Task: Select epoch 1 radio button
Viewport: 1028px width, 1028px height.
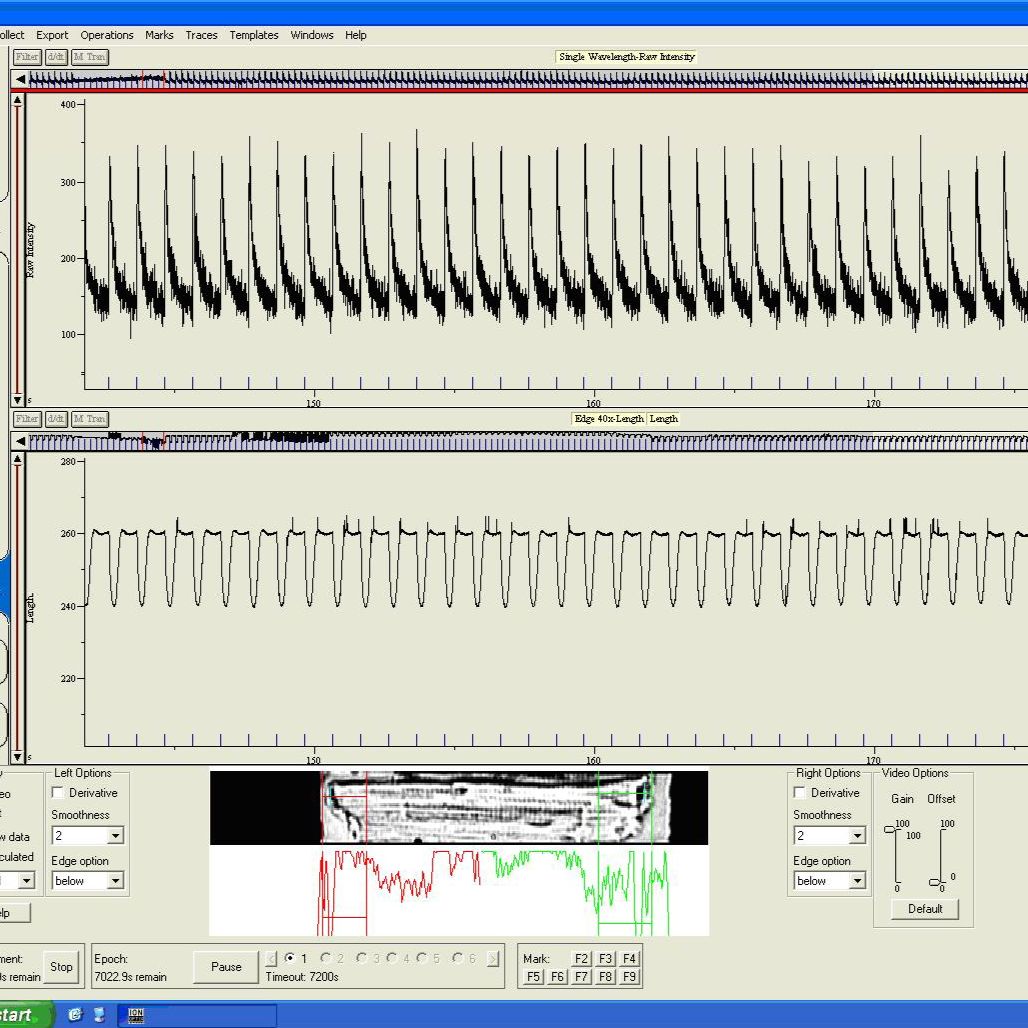Action: [x=290, y=959]
